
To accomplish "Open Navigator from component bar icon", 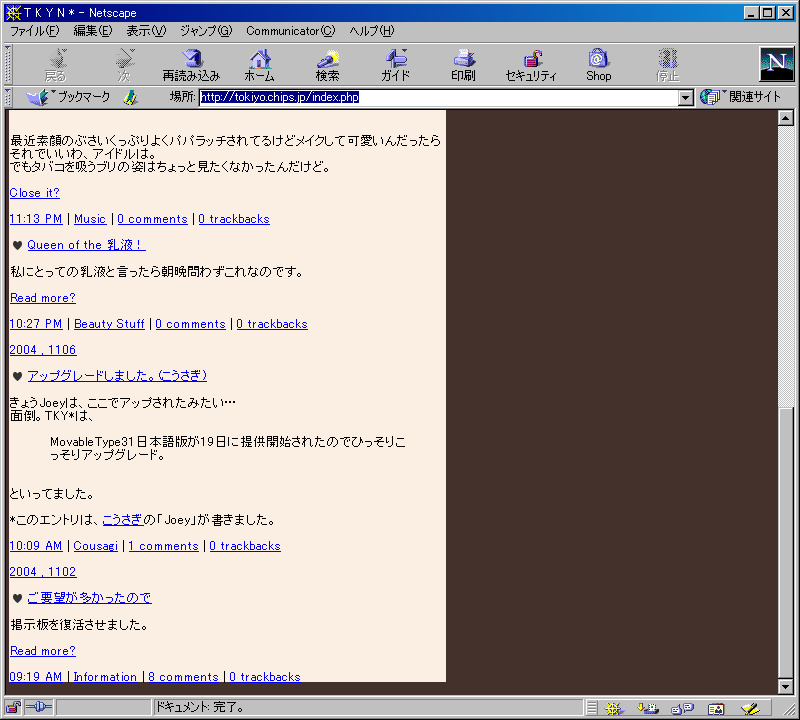I will [x=614, y=708].
